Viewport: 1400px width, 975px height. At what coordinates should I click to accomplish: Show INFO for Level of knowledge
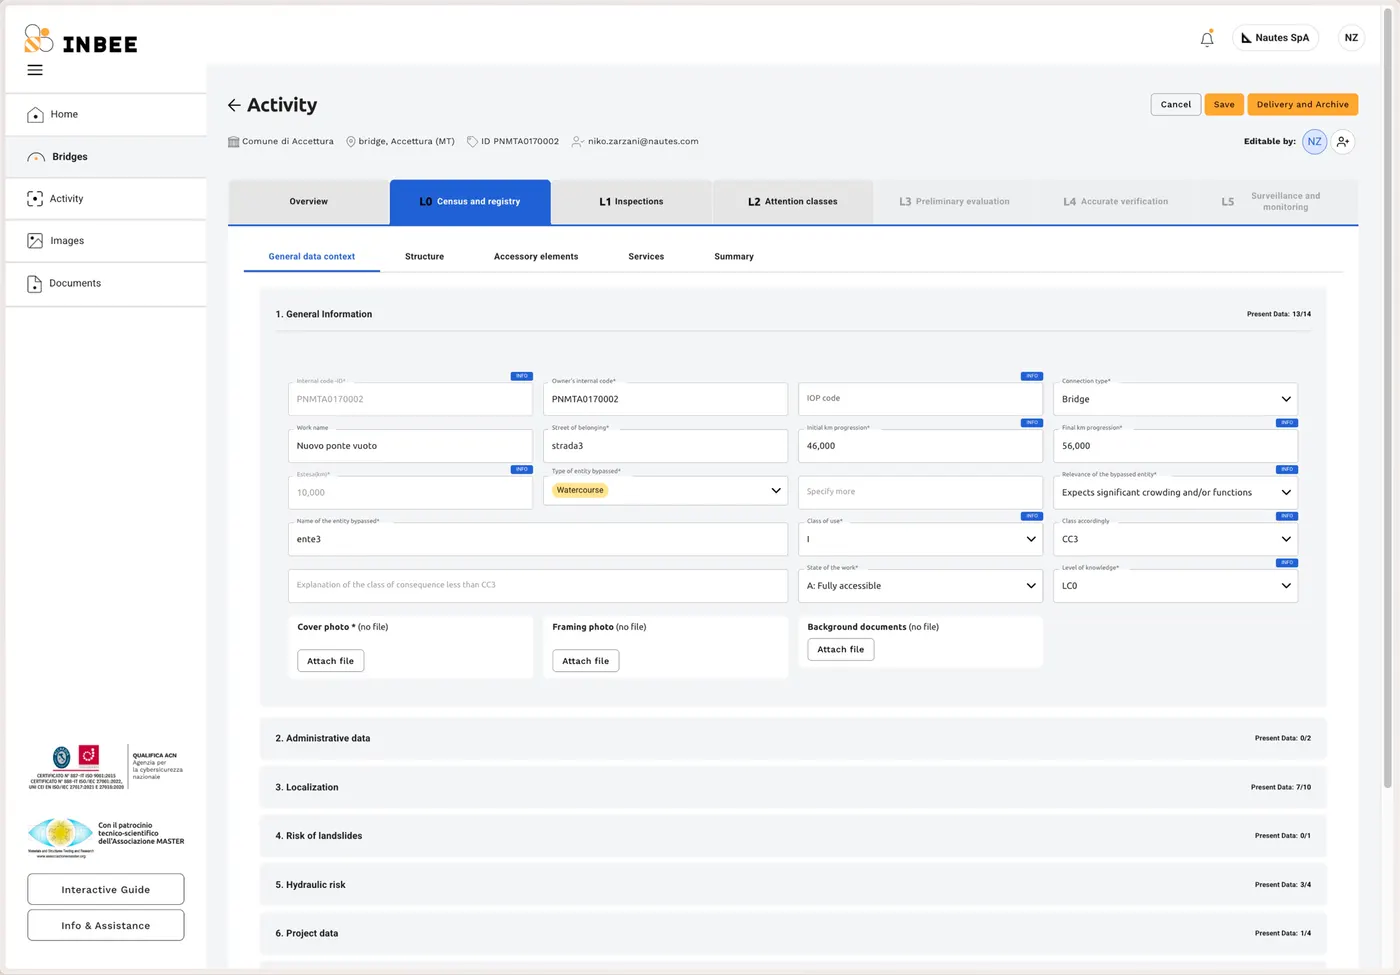[1287, 563]
